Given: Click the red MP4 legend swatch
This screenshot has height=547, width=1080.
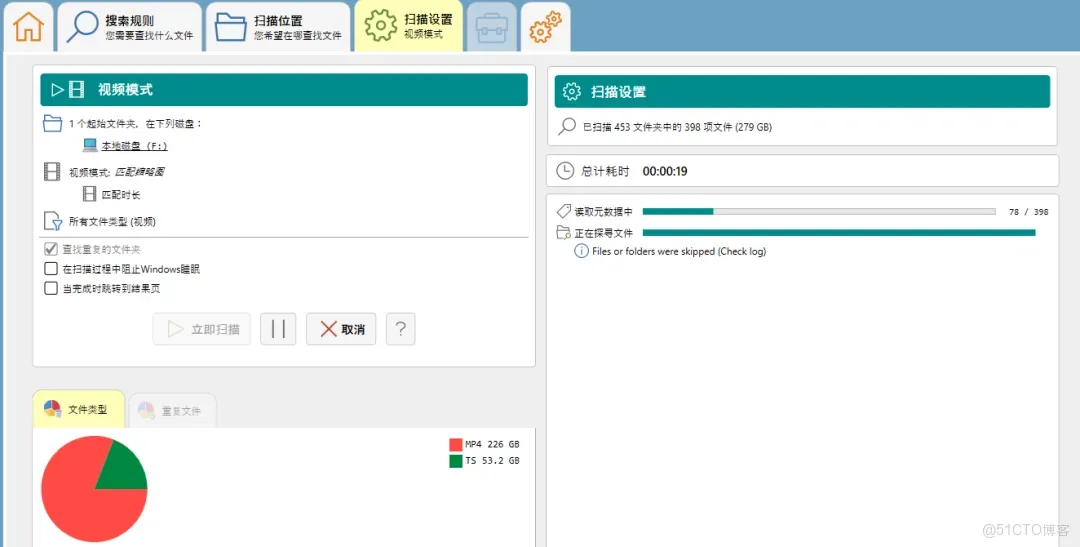Looking at the screenshot, I should coord(455,444).
